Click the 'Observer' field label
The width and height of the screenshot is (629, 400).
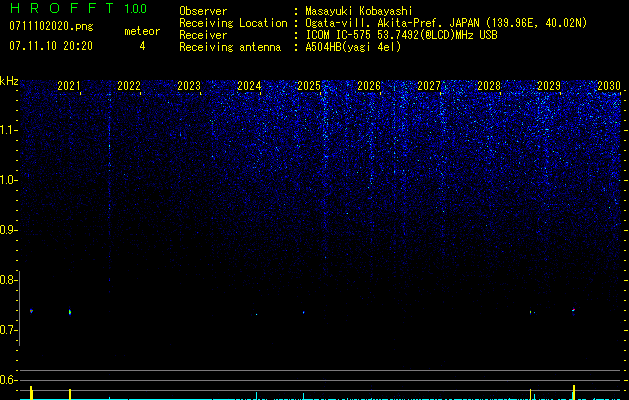coord(203,11)
